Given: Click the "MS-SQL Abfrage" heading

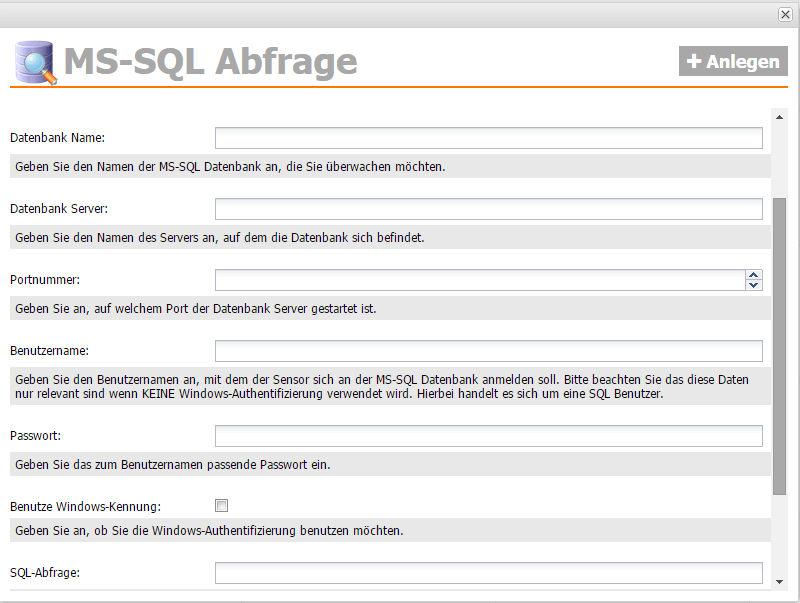Looking at the screenshot, I should (210, 62).
